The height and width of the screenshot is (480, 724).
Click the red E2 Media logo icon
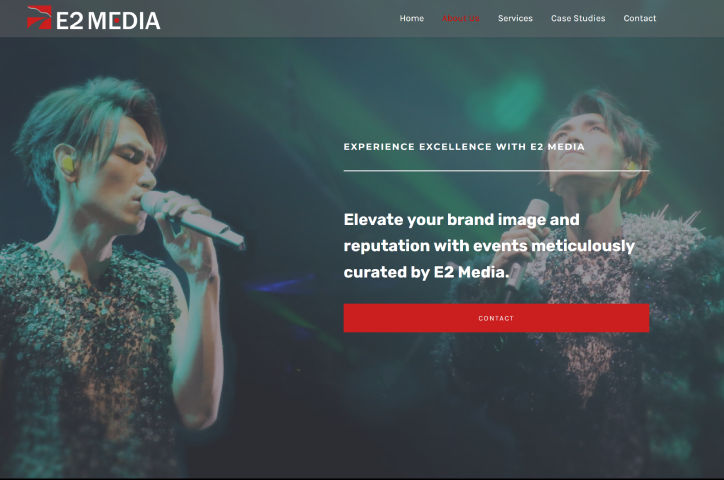[x=39, y=18]
